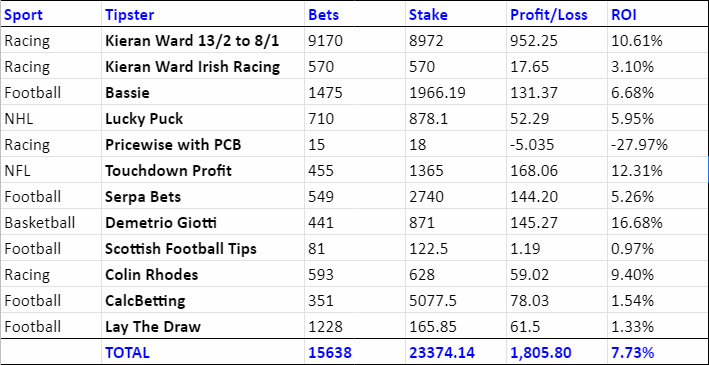The image size is (709, 365).
Task: Click the Sport column header
Action: coord(51,14)
